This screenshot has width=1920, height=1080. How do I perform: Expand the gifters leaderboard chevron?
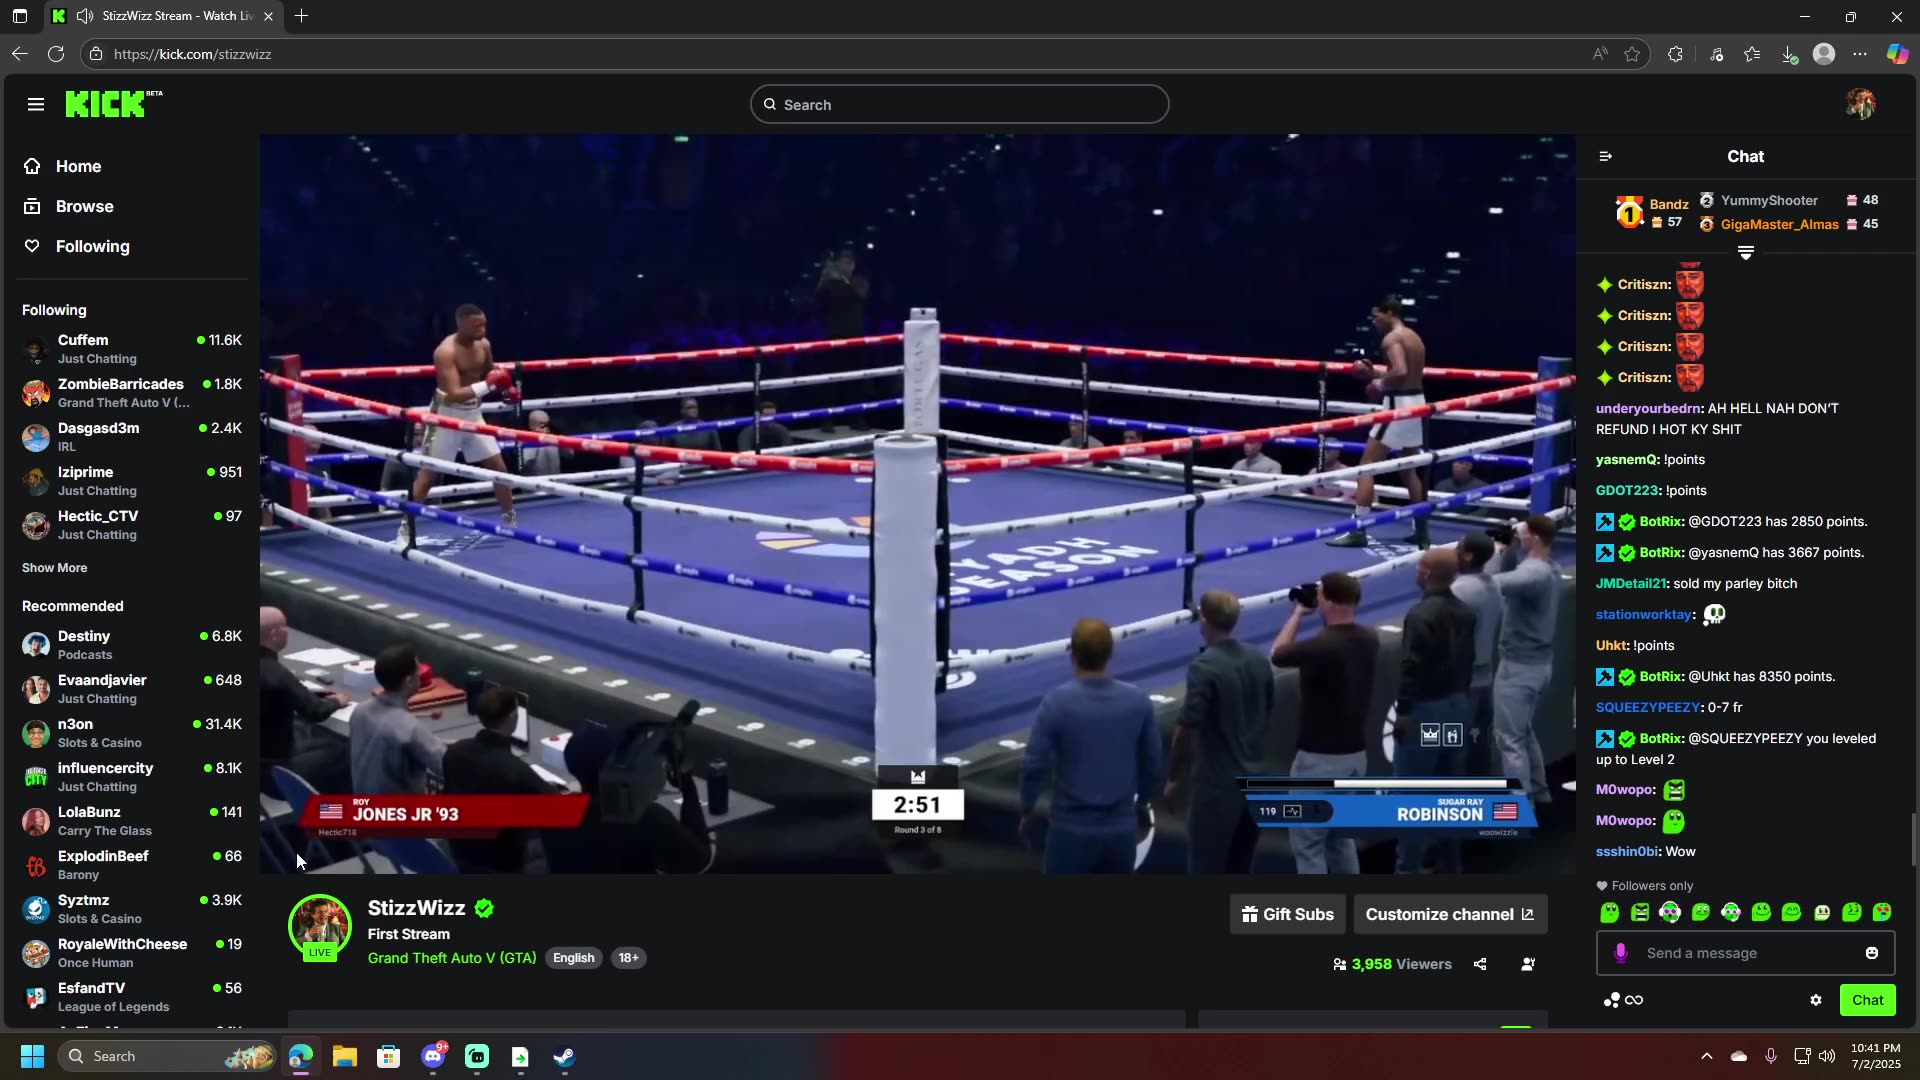[1746, 253]
